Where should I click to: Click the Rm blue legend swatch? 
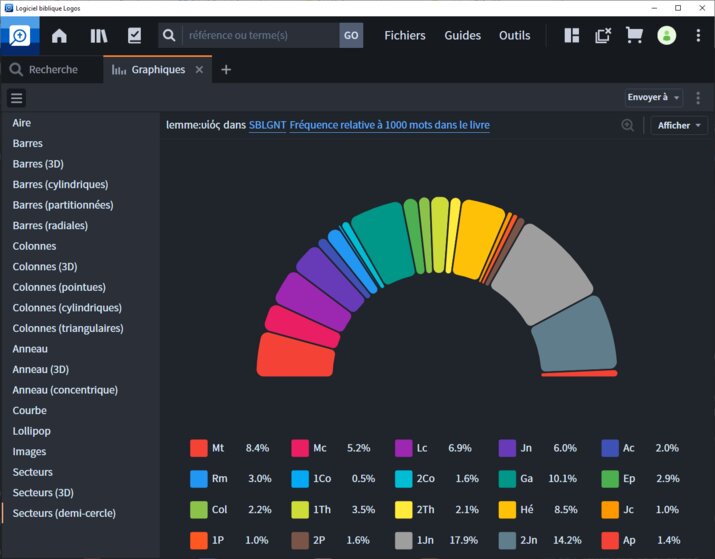[199, 479]
